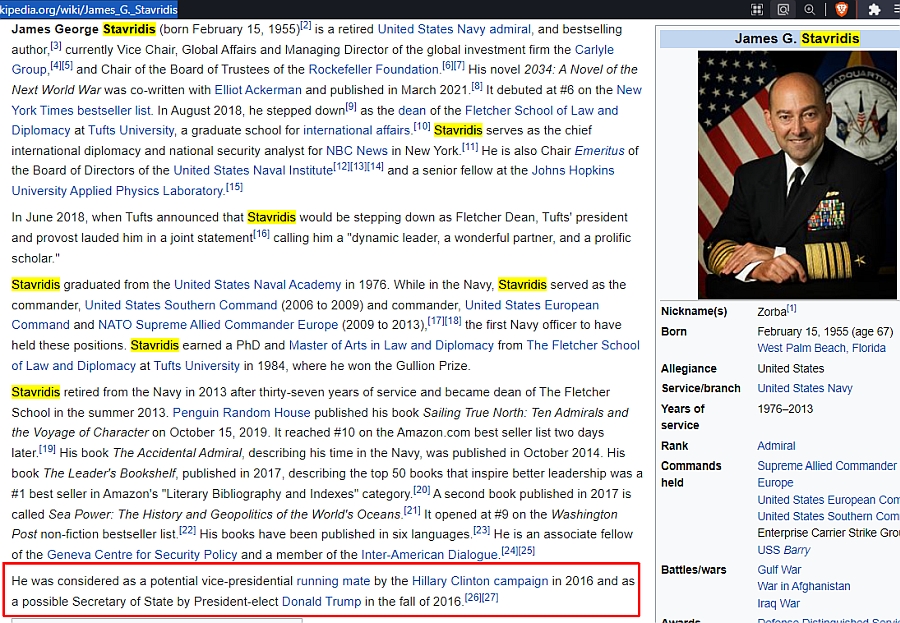Image resolution: width=900 pixels, height=623 pixels.
Task: Open the browser extensions puzzle icon
Action: [x=874, y=9]
